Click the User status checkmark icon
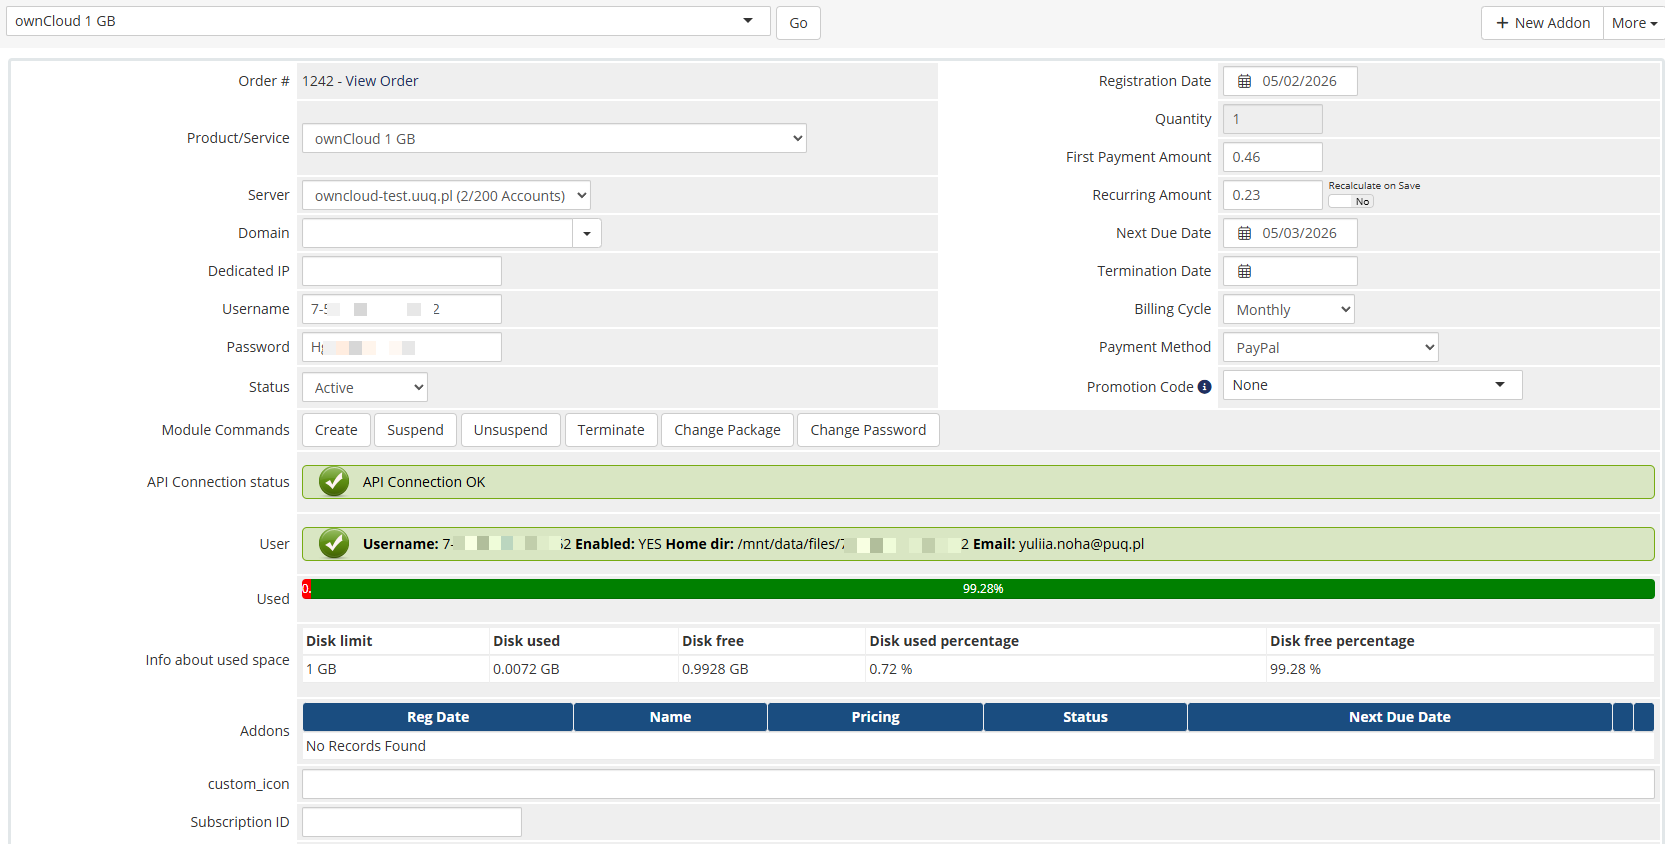 (334, 544)
